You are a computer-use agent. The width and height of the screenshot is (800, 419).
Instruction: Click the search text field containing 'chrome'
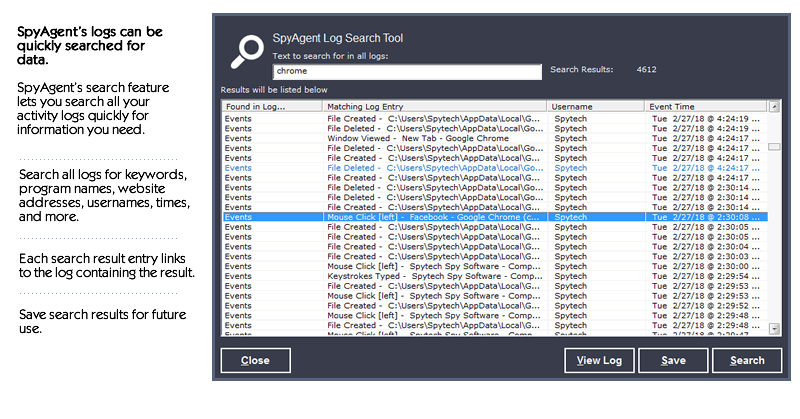tap(407, 71)
